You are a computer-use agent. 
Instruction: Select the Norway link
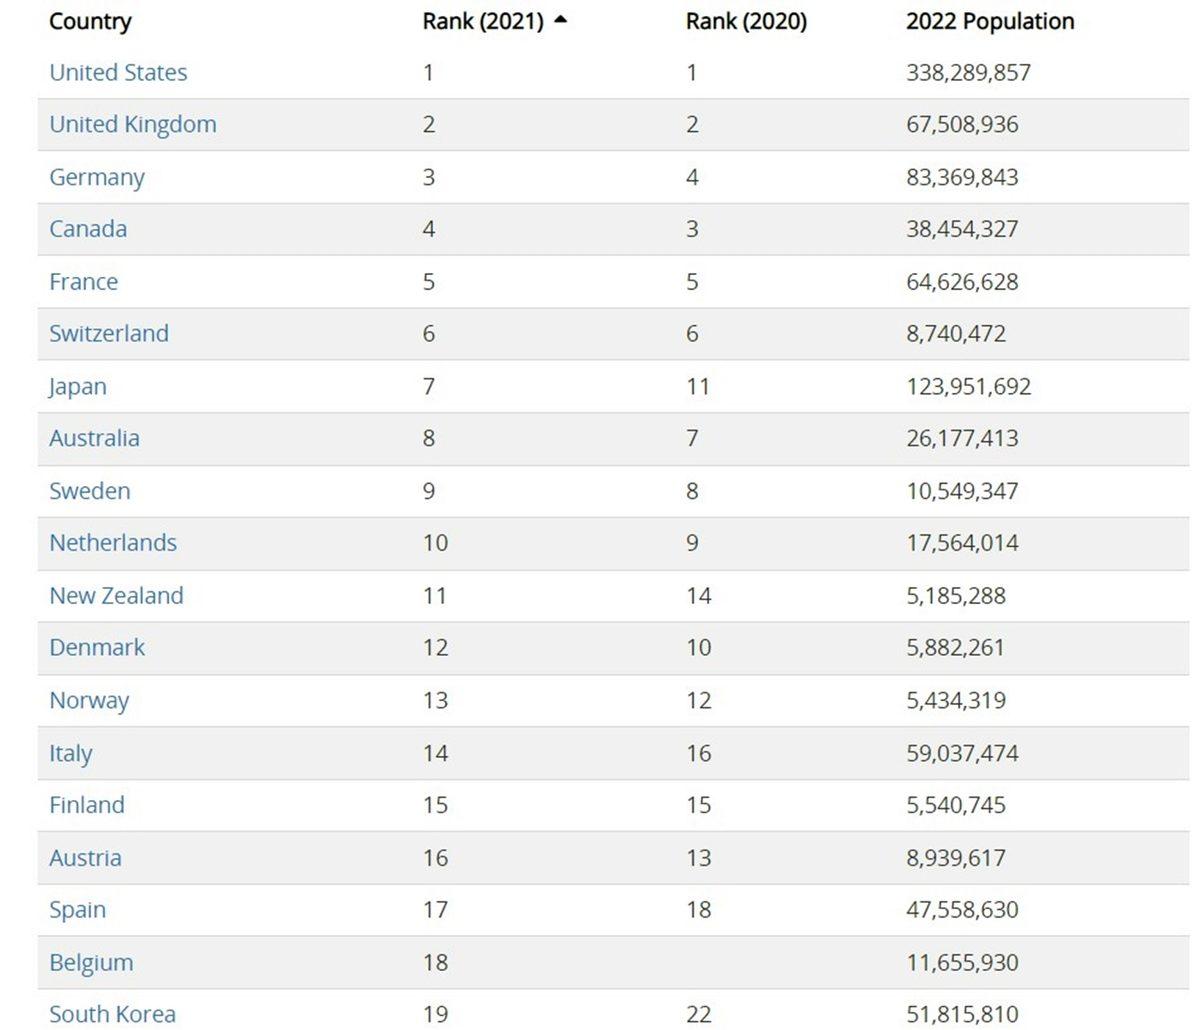tap(89, 700)
